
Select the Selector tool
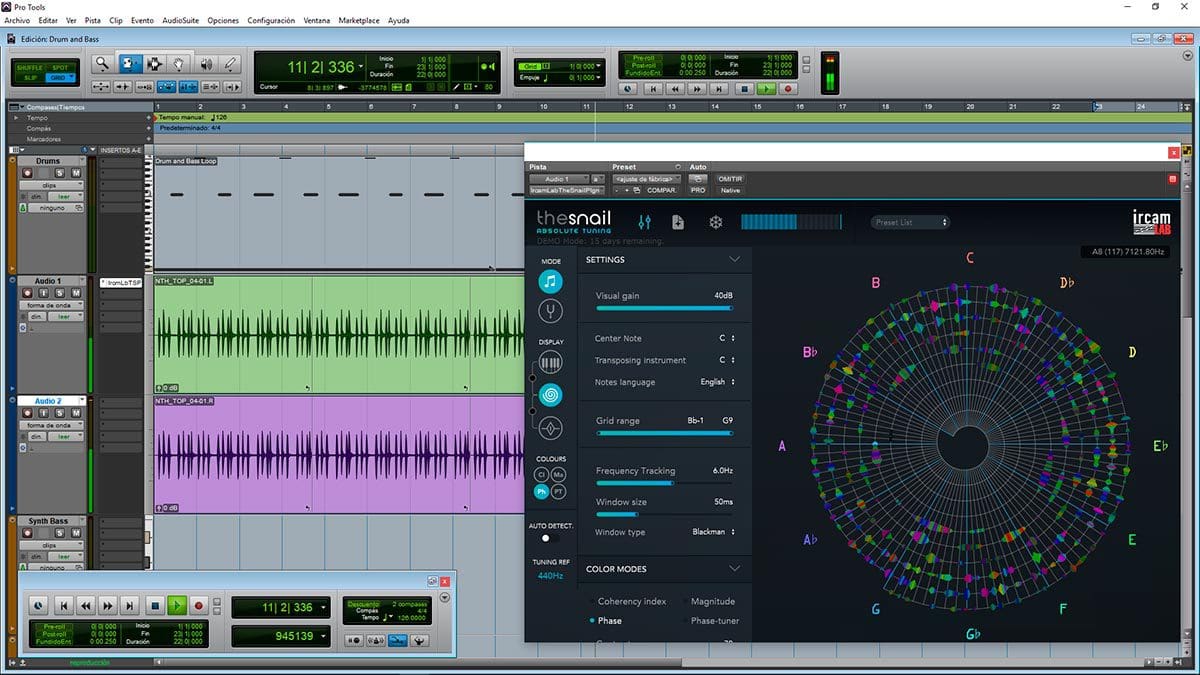tap(155, 64)
